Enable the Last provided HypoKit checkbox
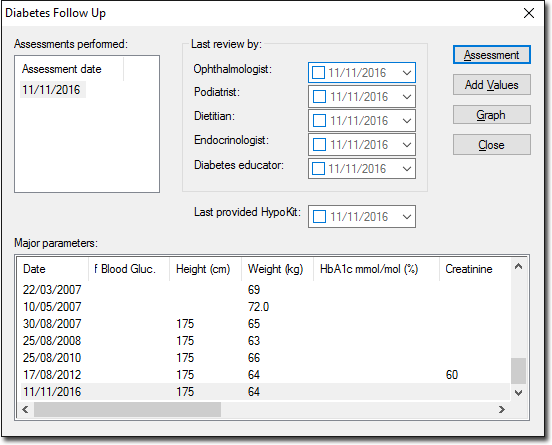 (319, 217)
